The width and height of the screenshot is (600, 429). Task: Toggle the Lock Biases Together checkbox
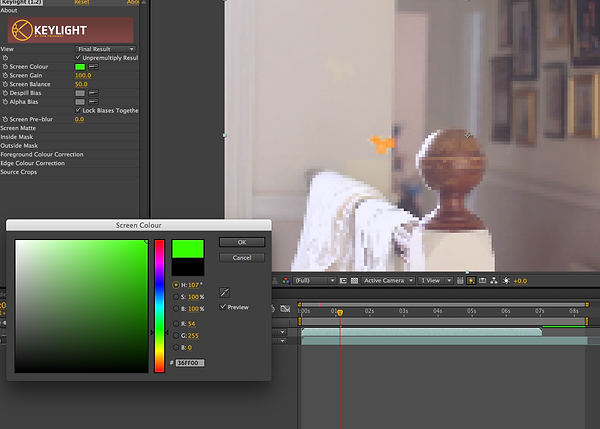coord(78,110)
